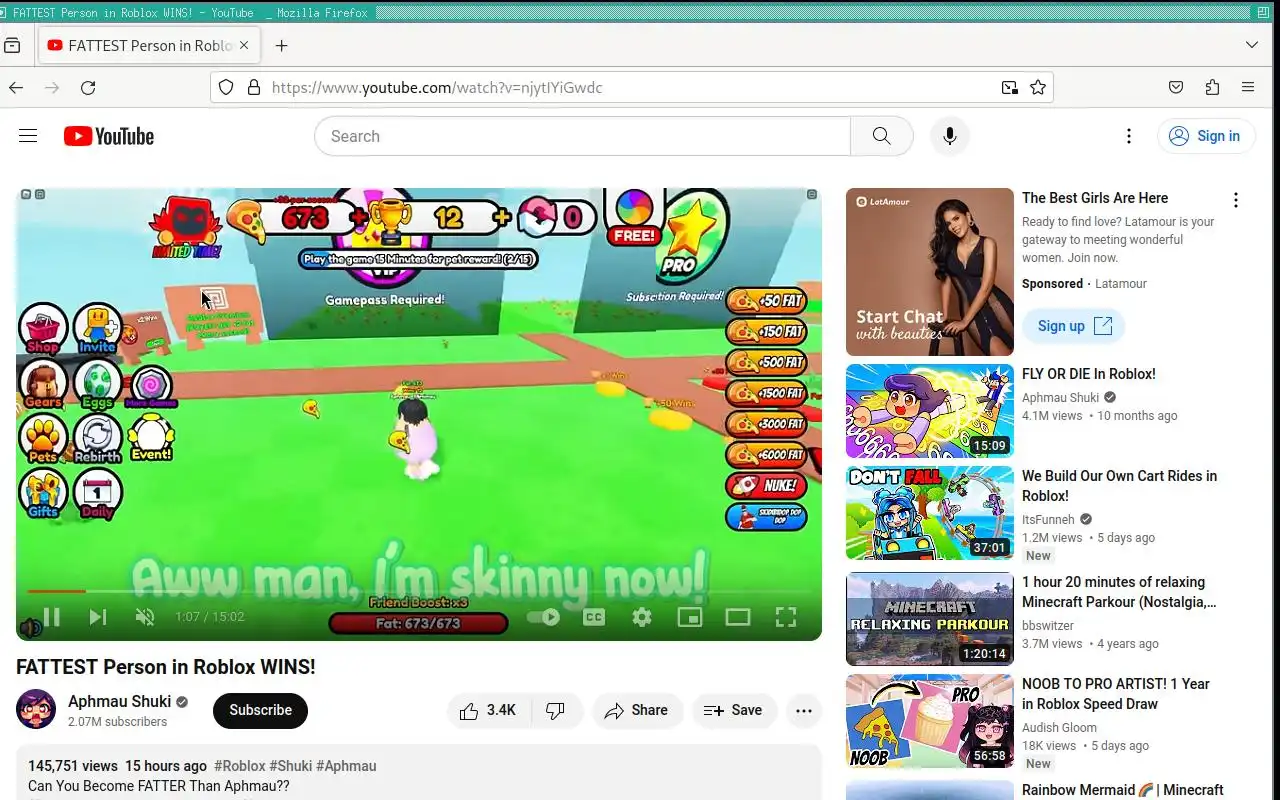This screenshot has width=1280, height=800.
Task: Open NOOB TO PRO ARTIST video thumbnail
Action: click(929, 721)
